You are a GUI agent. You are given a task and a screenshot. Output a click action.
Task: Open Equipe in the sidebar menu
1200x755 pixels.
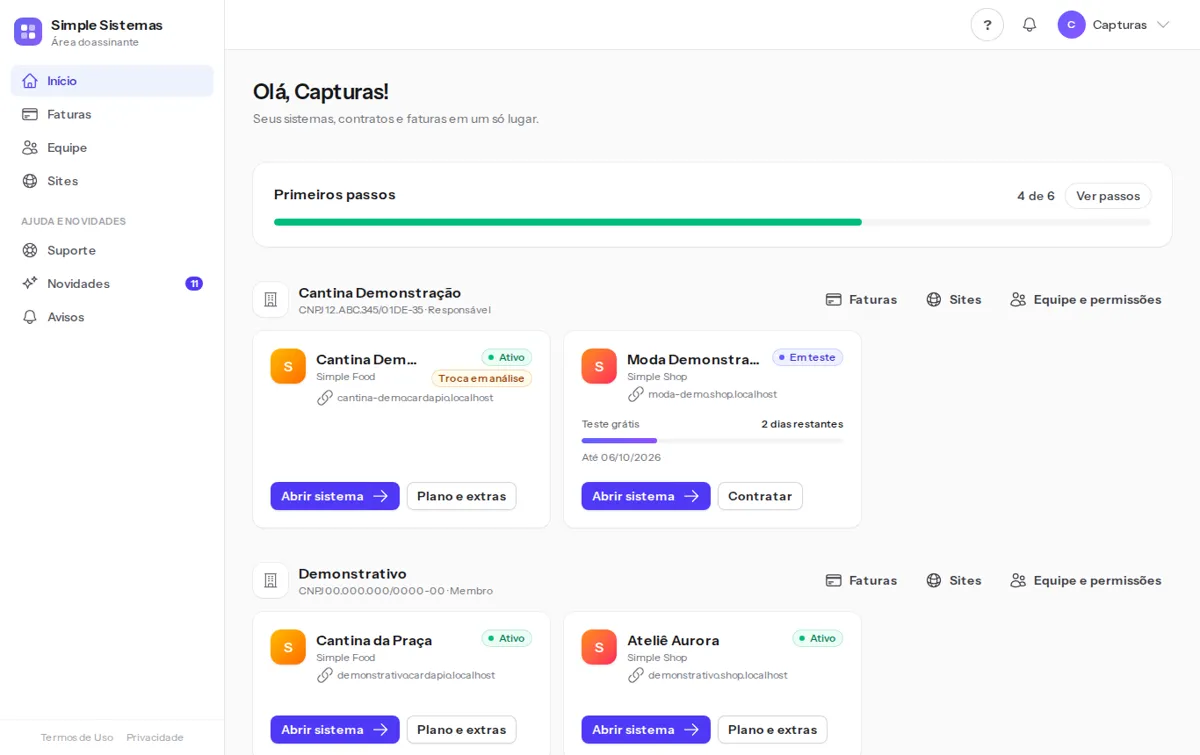click(112, 147)
